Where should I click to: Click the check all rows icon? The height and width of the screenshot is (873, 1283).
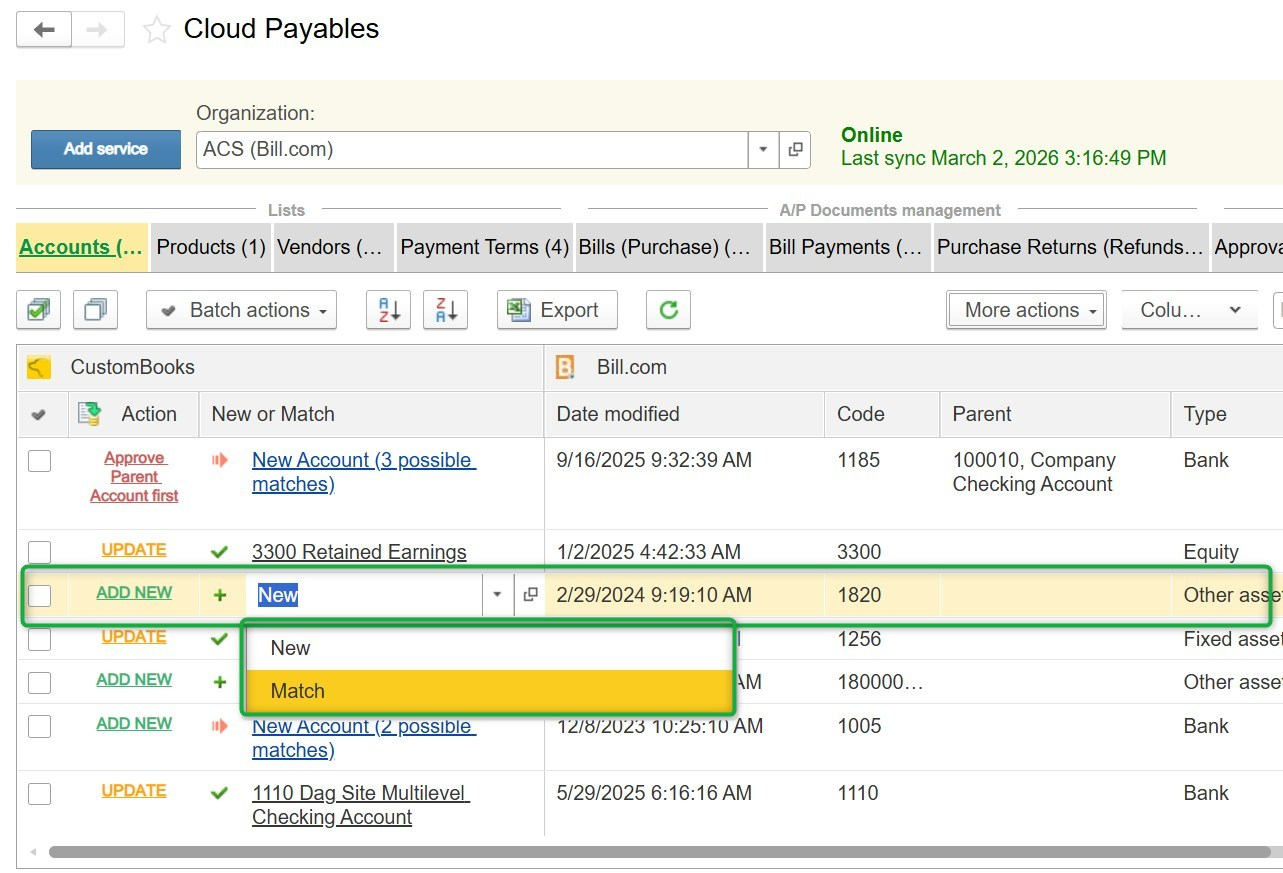point(38,310)
